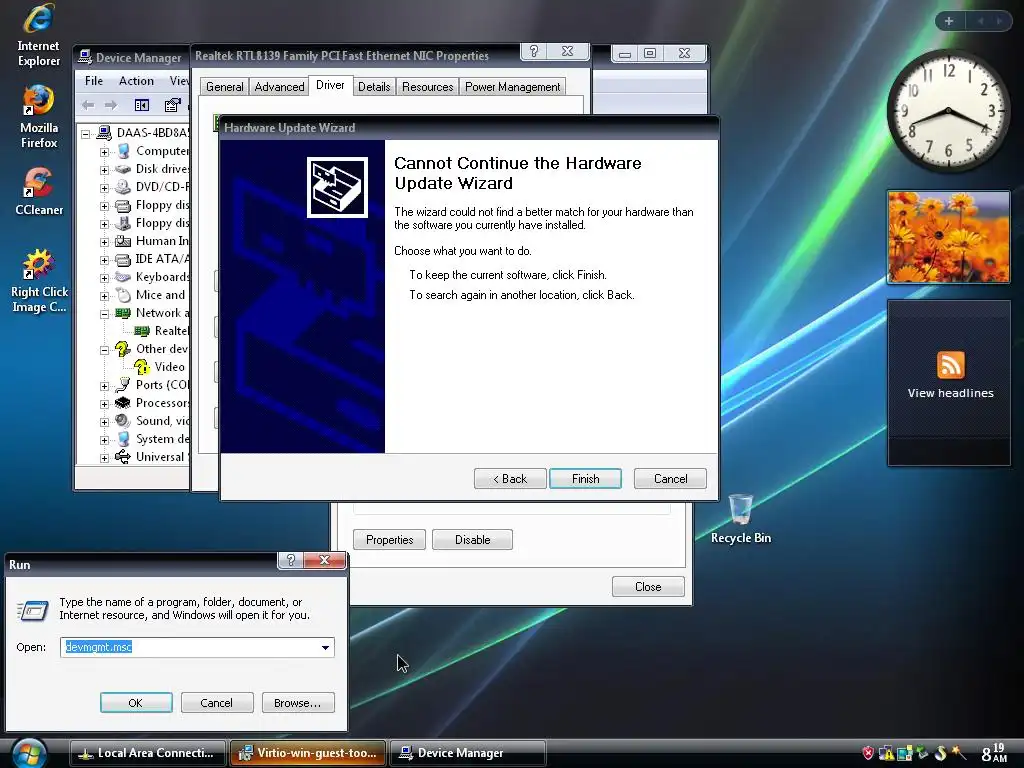Click Browse in the Run dialog

tap(298, 703)
